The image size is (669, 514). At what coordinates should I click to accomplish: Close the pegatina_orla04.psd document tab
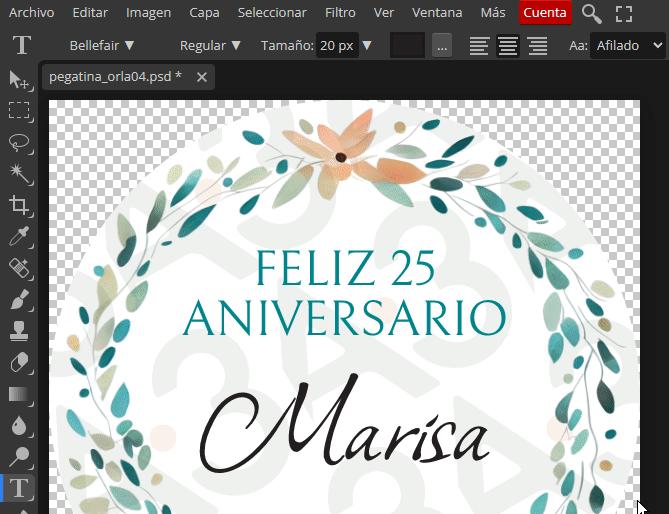pyautogui.click(x=202, y=77)
